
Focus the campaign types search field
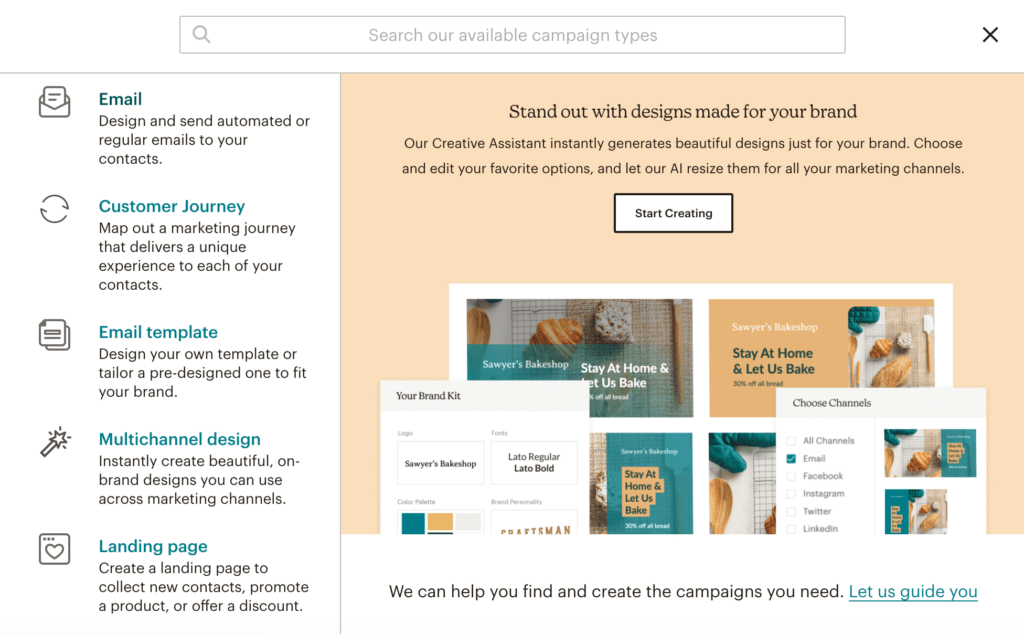pyautogui.click(x=513, y=35)
